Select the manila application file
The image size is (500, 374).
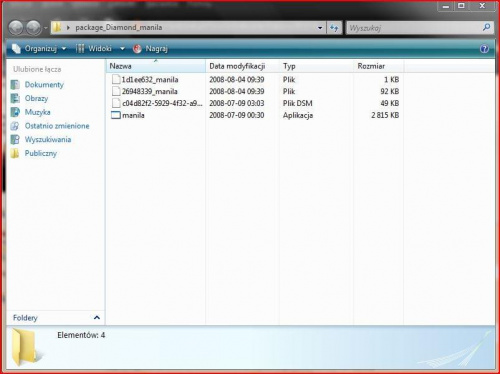pos(133,115)
